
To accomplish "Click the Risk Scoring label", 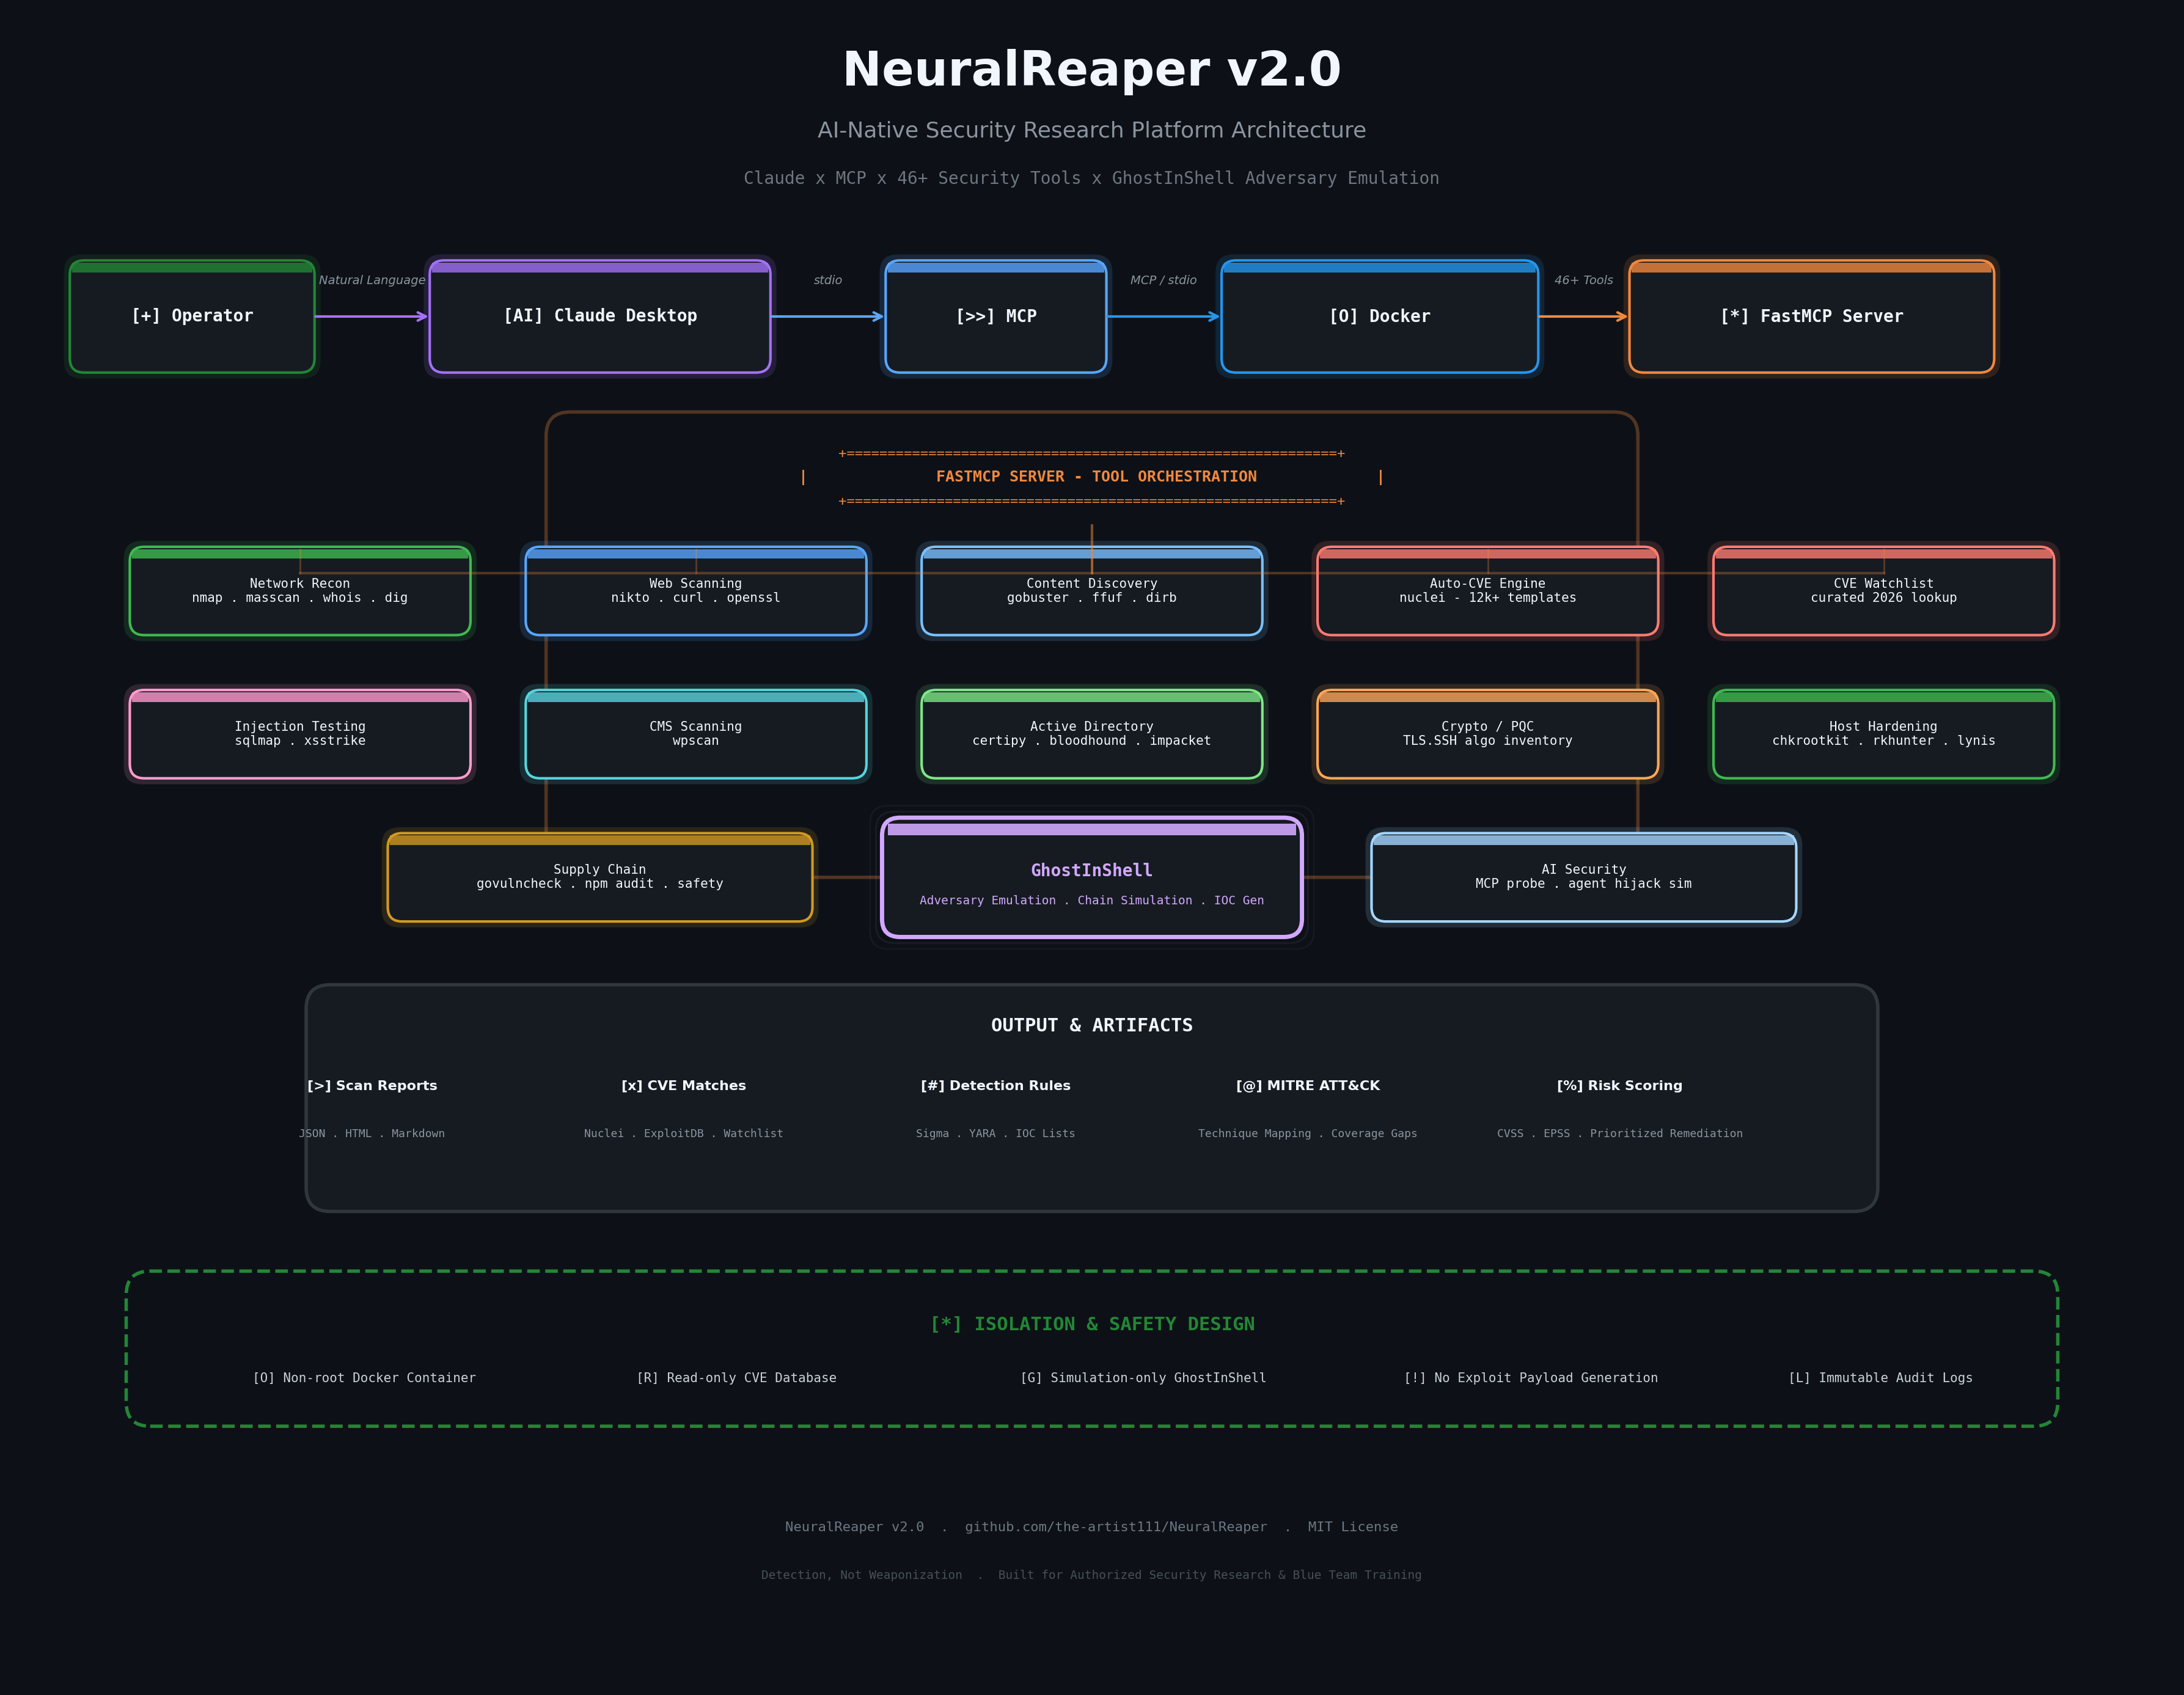I will click(x=1620, y=1085).
